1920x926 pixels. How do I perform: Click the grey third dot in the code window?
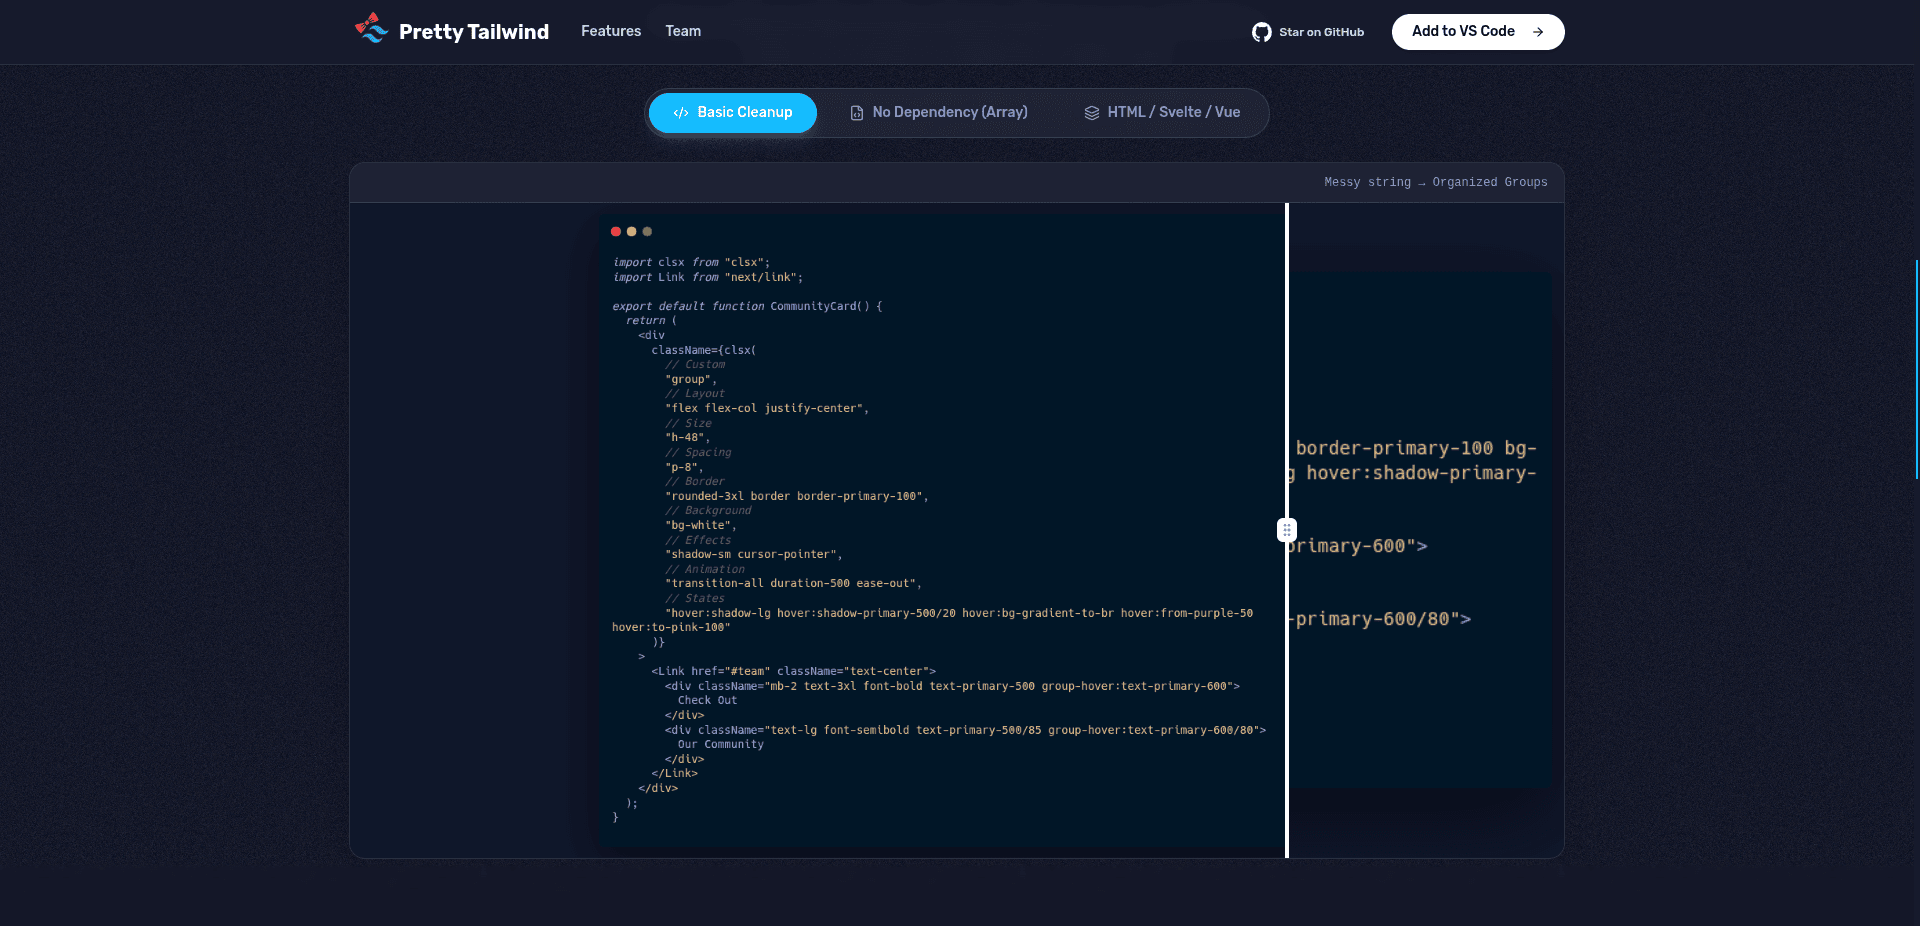pos(648,231)
